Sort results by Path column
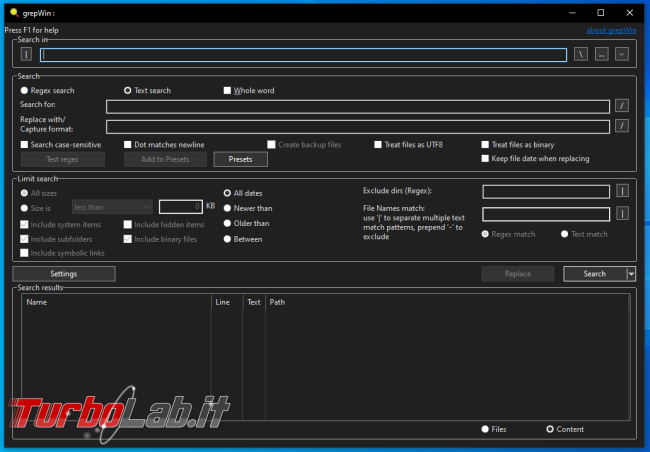The width and height of the screenshot is (650, 452). pyautogui.click(x=447, y=302)
